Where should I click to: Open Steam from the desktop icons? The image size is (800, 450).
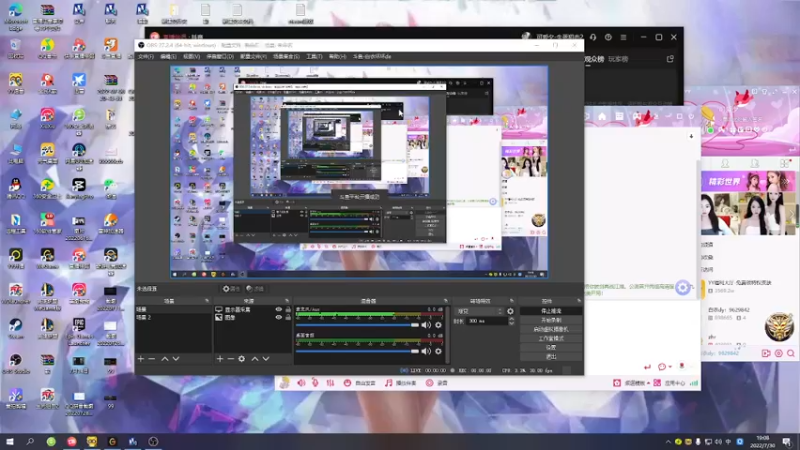(16, 329)
